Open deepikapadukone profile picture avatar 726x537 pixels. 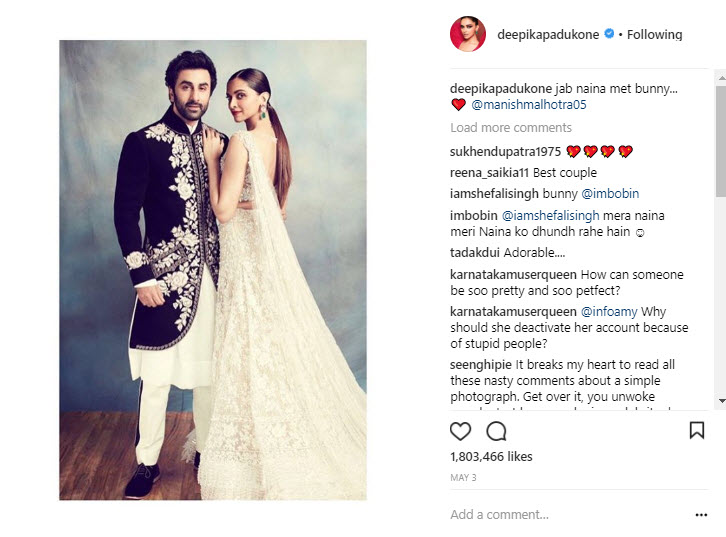(468, 34)
